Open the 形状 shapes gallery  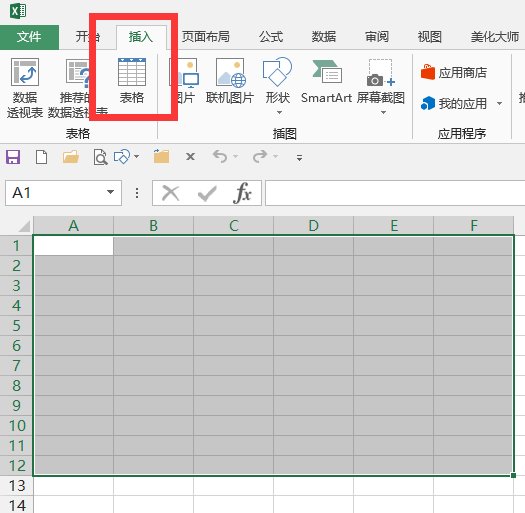coord(277,80)
